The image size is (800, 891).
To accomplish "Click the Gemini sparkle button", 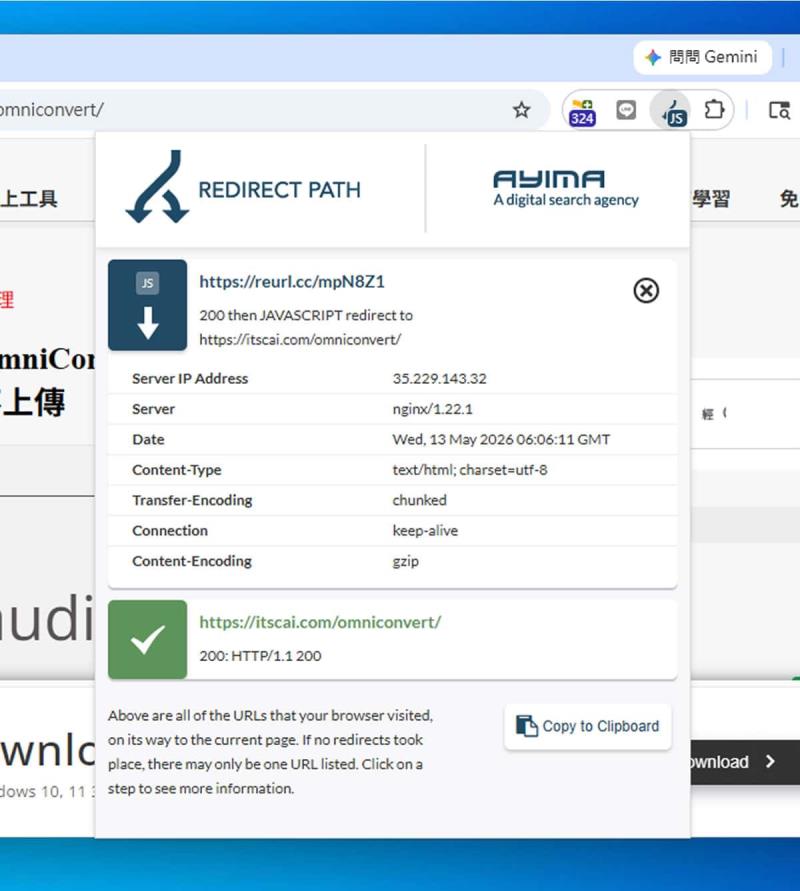I will pyautogui.click(x=703, y=57).
